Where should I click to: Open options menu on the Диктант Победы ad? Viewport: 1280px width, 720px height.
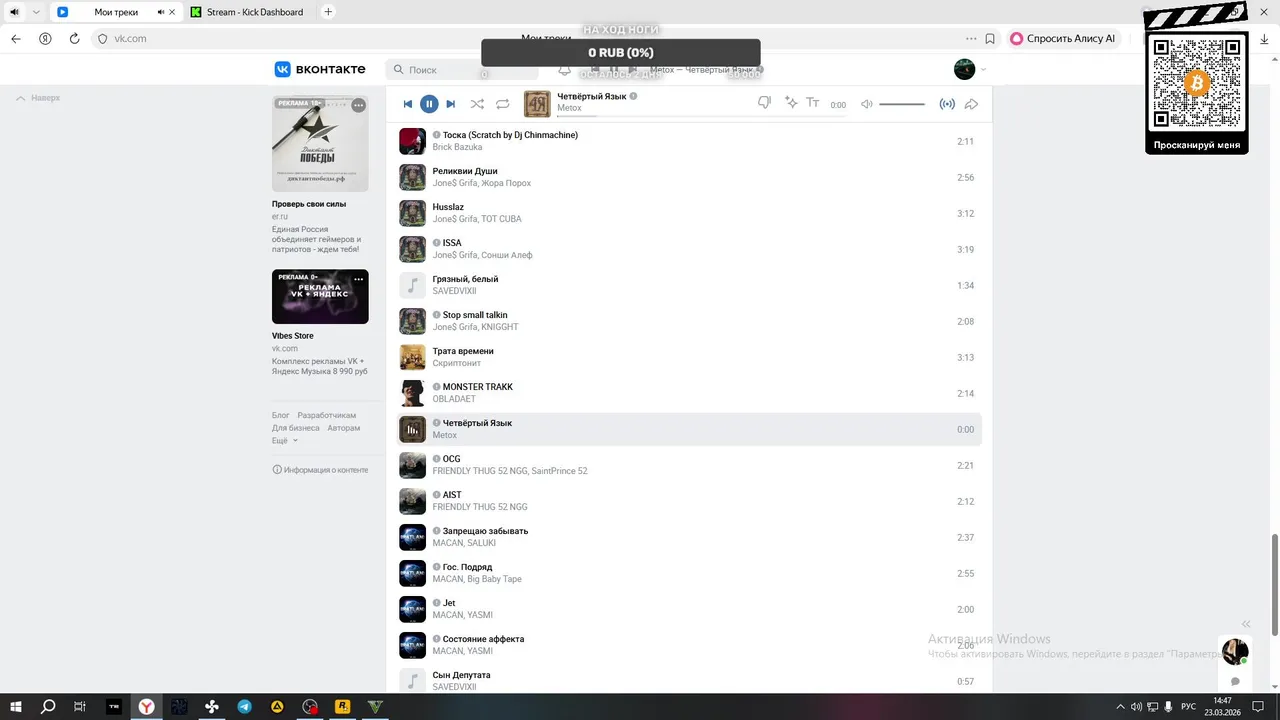click(358, 105)
